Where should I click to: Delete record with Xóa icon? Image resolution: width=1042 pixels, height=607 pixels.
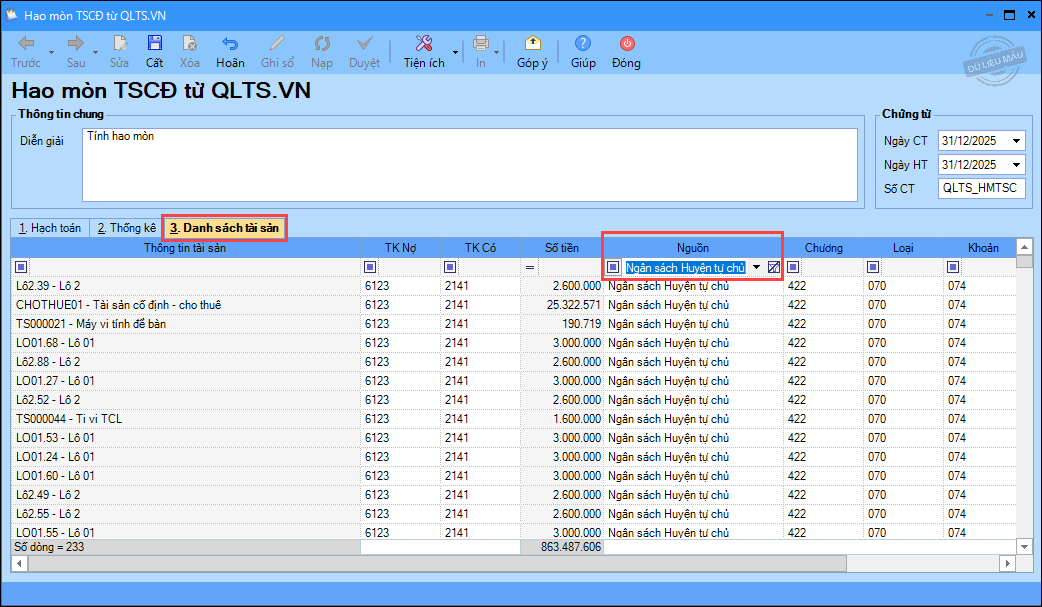click(189, 44)
